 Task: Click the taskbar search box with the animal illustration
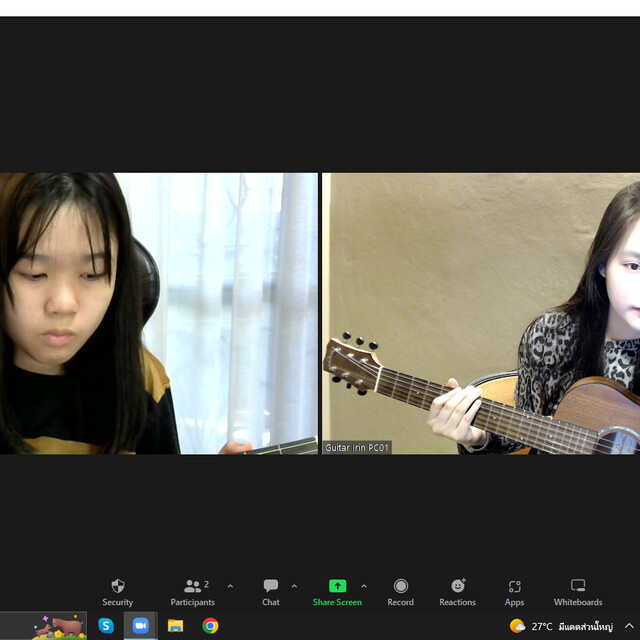pos(43,625)
